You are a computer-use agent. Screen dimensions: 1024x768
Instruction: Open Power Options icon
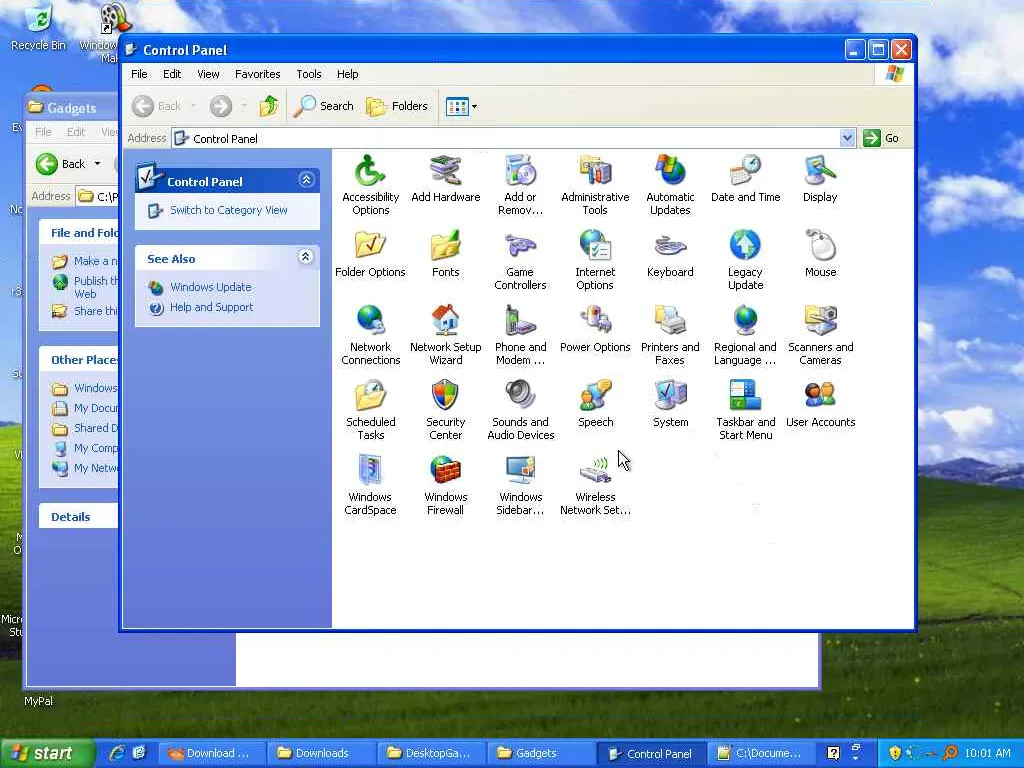pos(595,329)
